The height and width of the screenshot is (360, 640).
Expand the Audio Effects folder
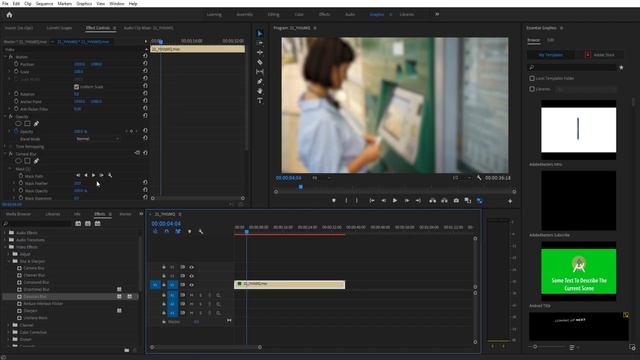point(5,233)
